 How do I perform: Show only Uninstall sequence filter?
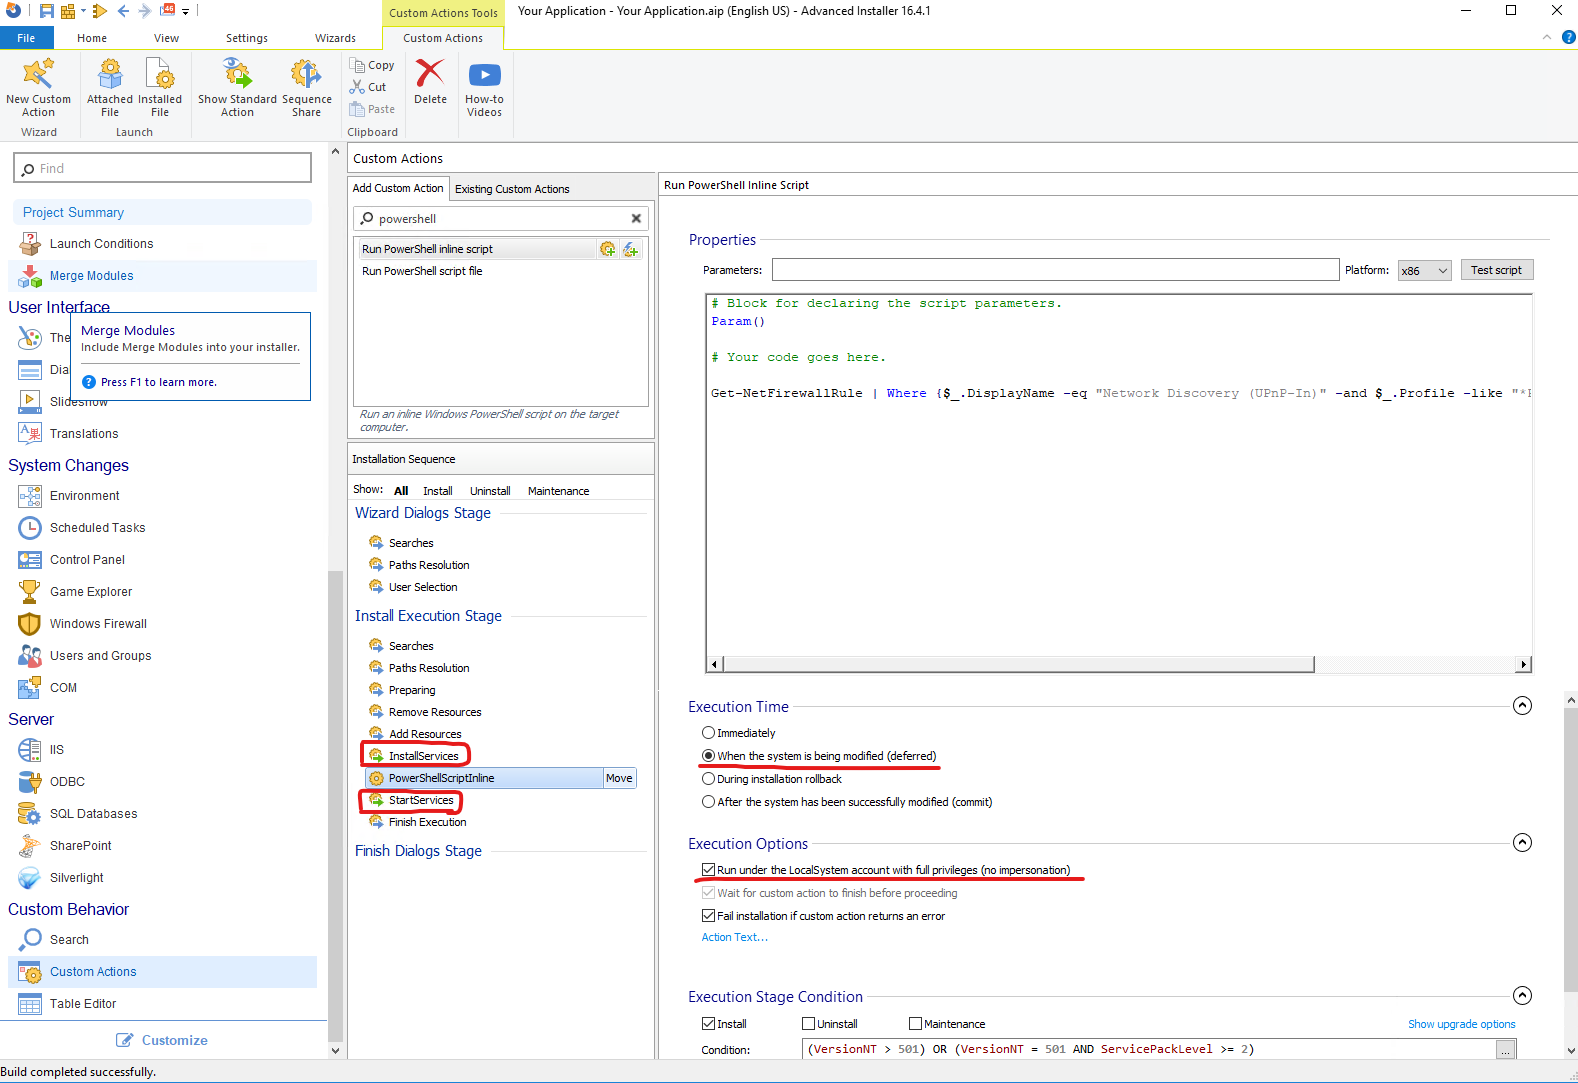[x=490, y=491]
